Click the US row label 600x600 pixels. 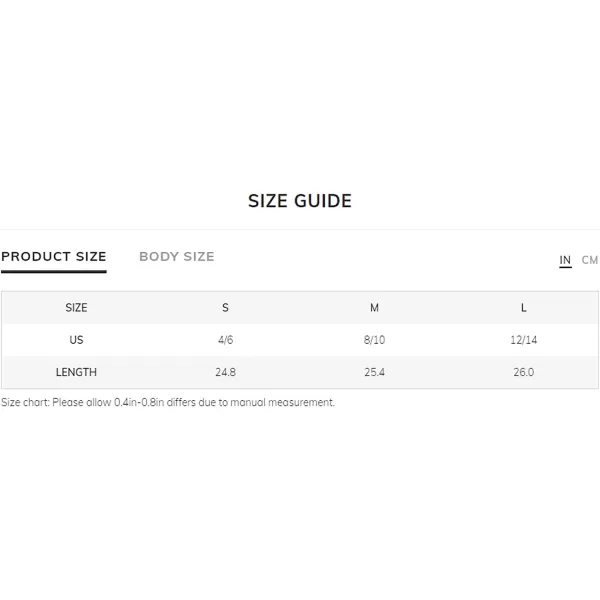pos(76,340)
